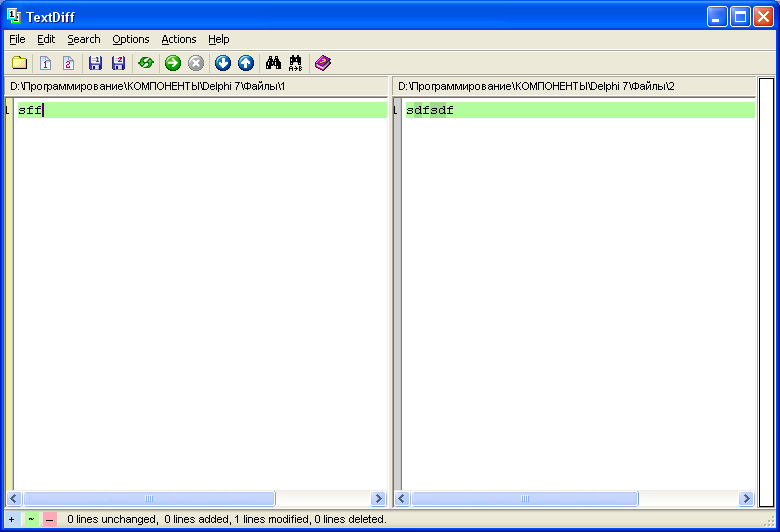Save file 2 with floppy icon
The height and width of the screenshot is (532, 780).
118,63
